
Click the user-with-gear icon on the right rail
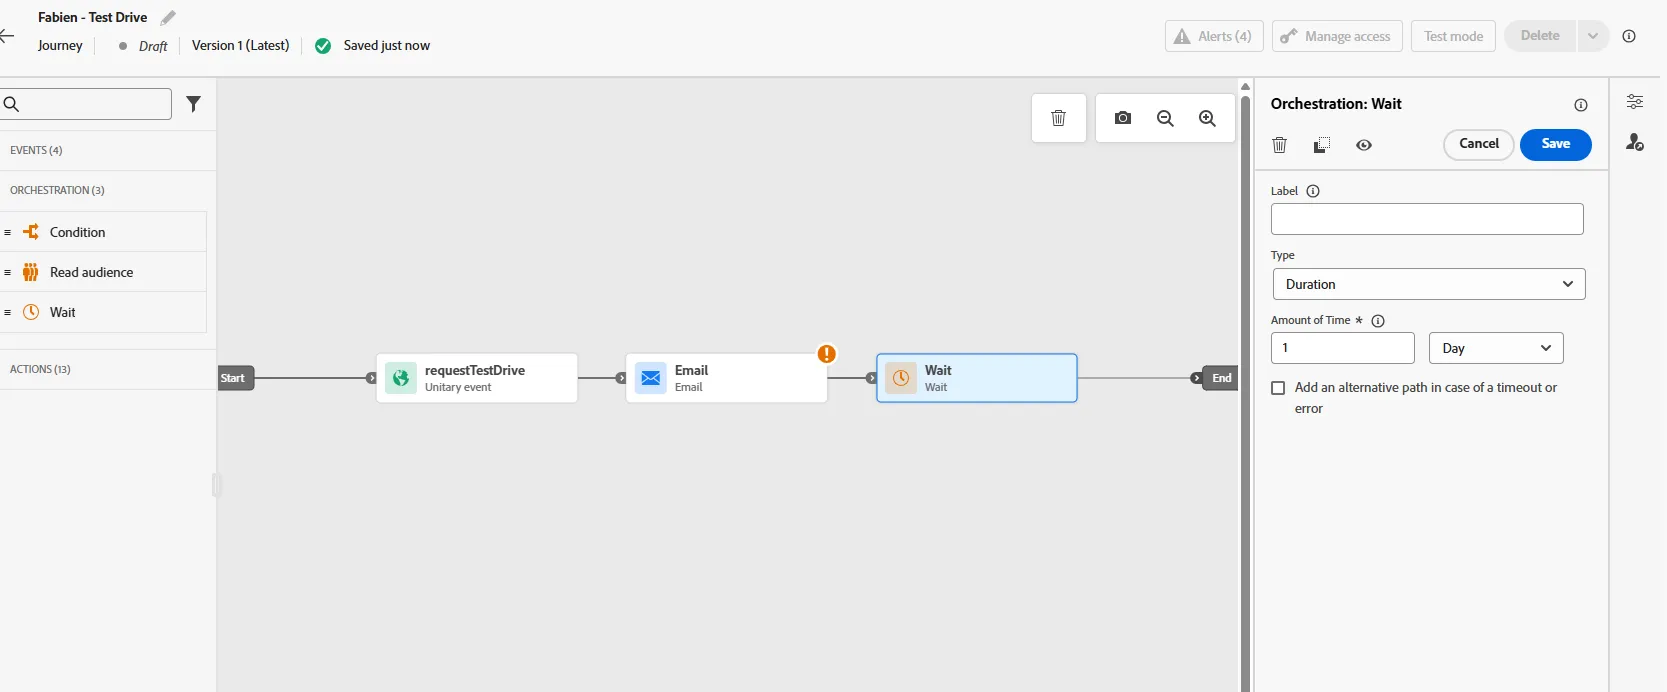[x=1635, y=143]
